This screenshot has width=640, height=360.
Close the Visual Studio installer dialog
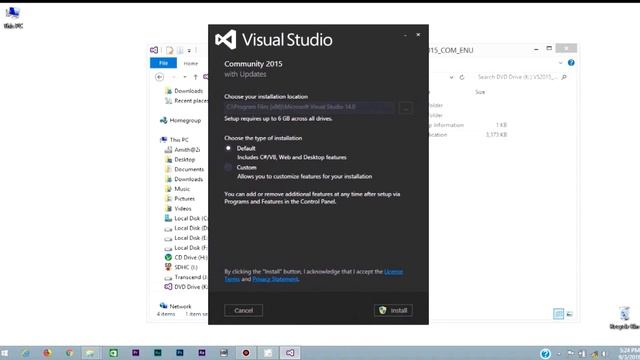(x=418, y=35)
